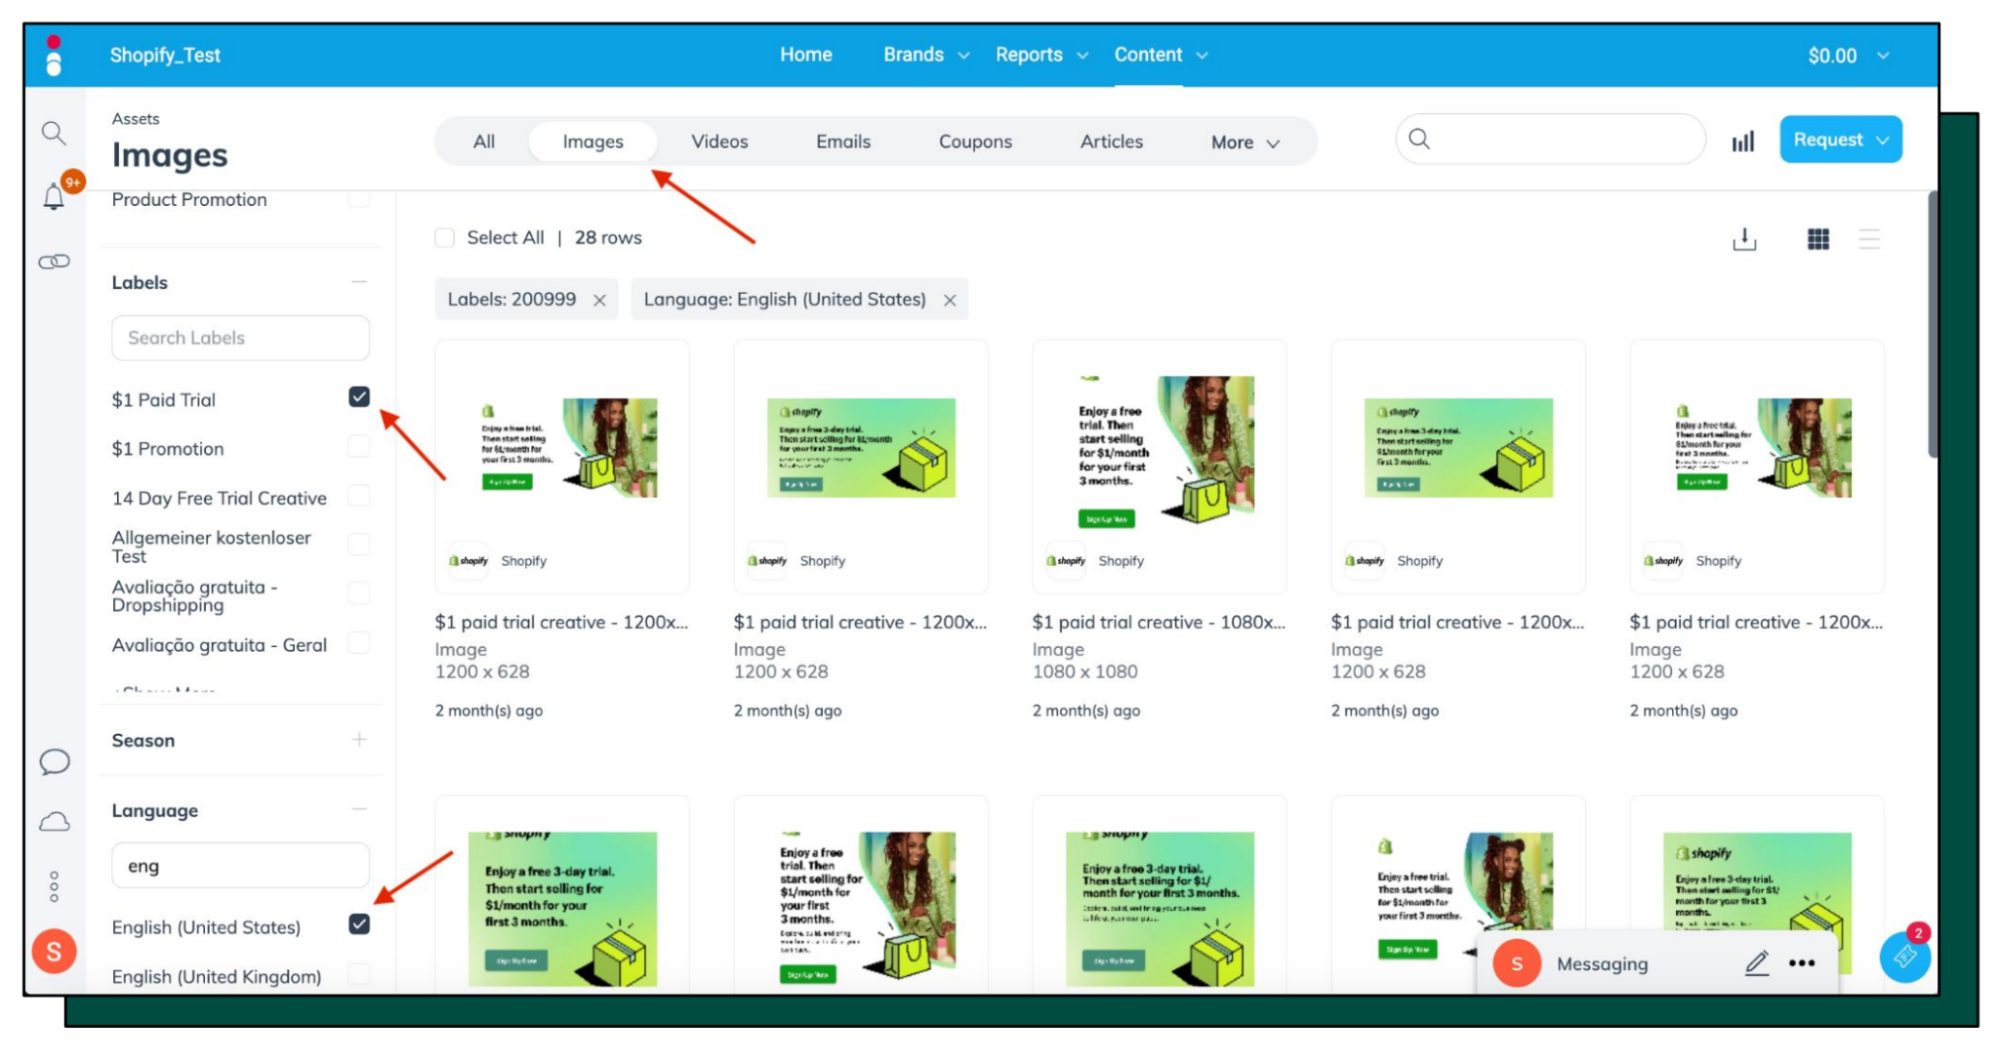Click the download icon above the grid
The image size is (1999, 1051).
[x=1744, y=239]
